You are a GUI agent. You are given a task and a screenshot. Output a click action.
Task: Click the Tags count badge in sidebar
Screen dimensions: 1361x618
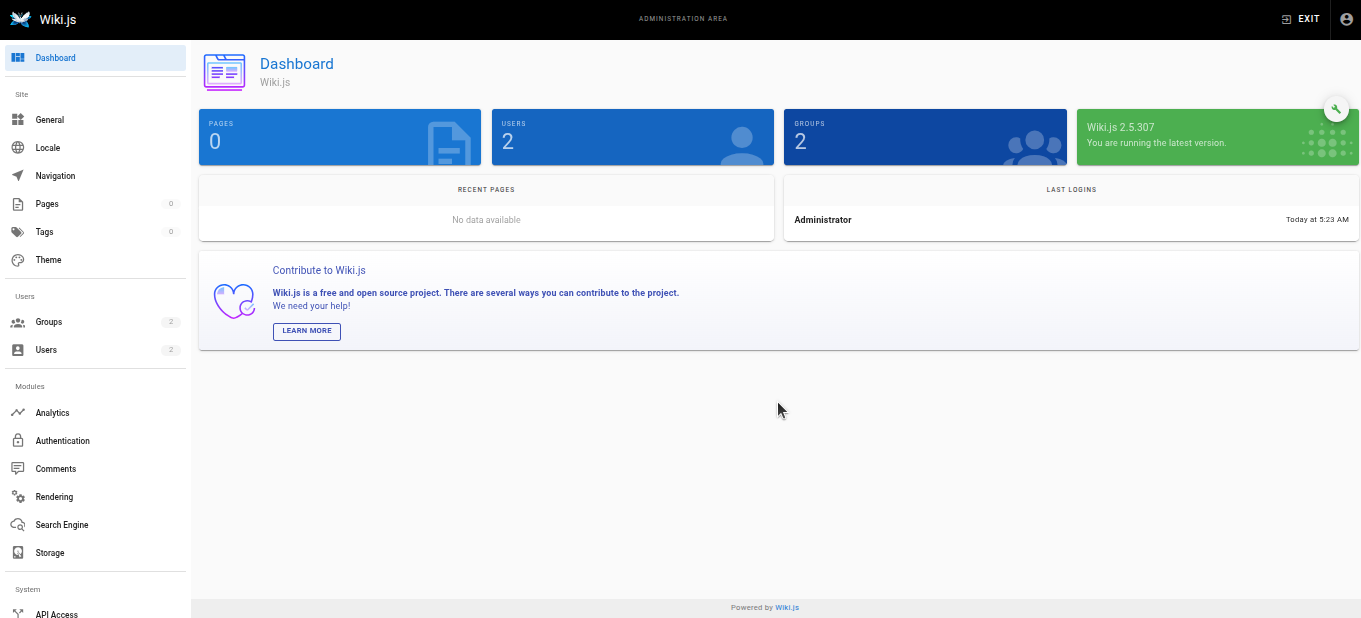point(171,232)
